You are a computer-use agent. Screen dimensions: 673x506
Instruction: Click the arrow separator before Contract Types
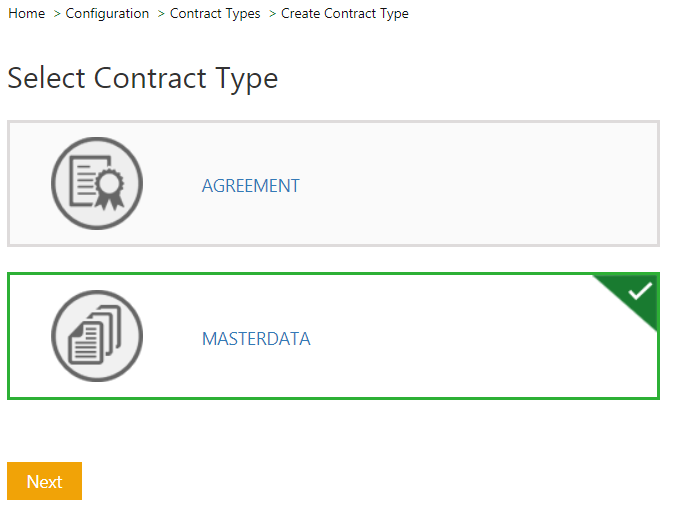(161, 14)
